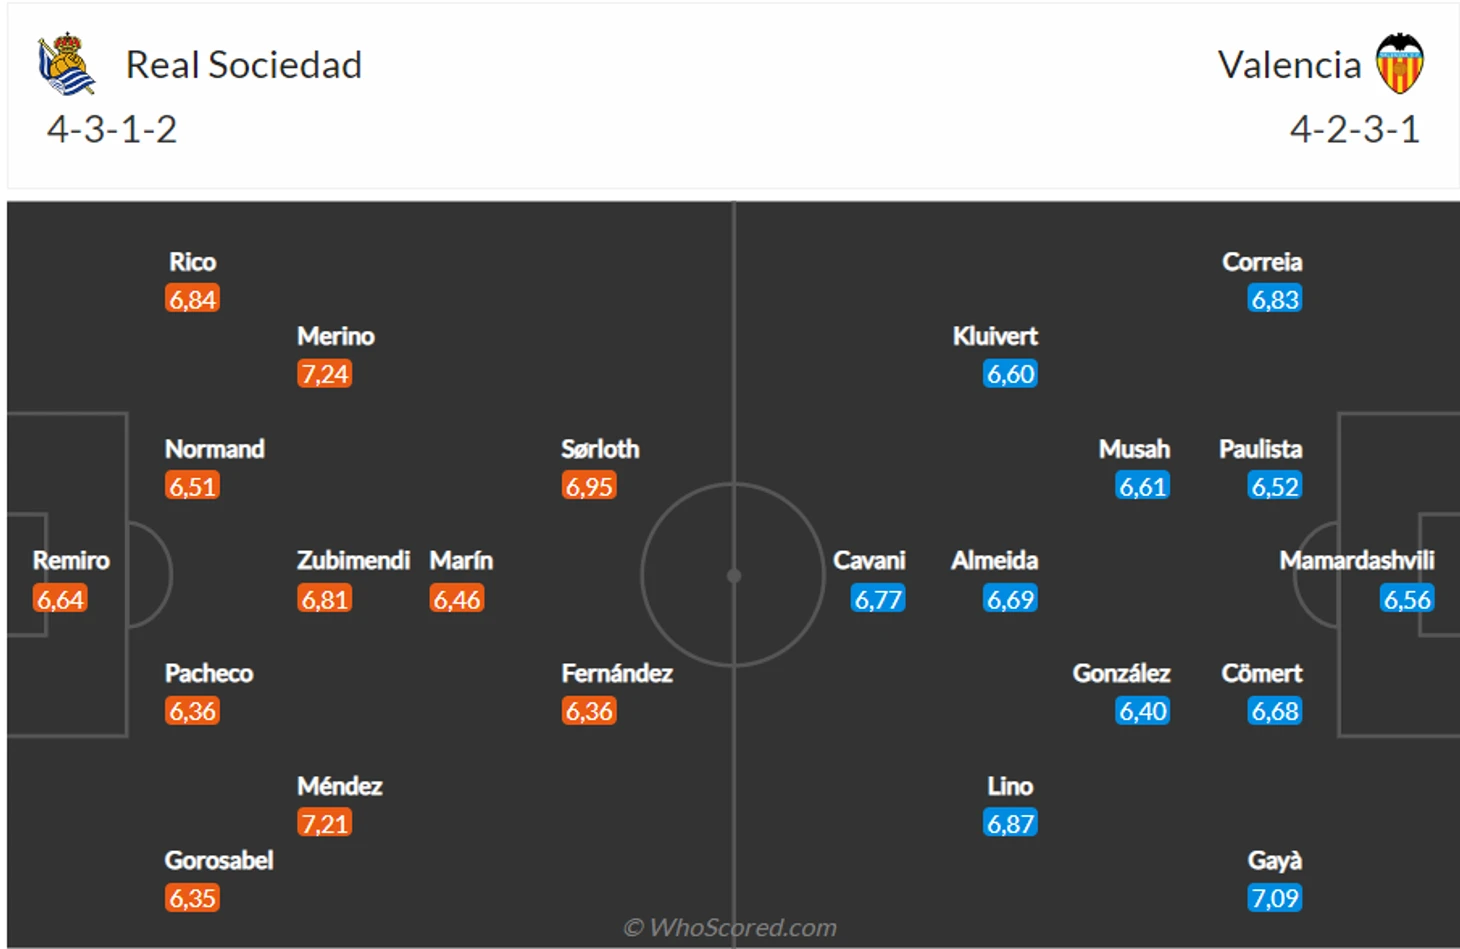The image size is (1460, 949).
Task: Select Remiro's 6,64 rating badge
Action: 60,599
